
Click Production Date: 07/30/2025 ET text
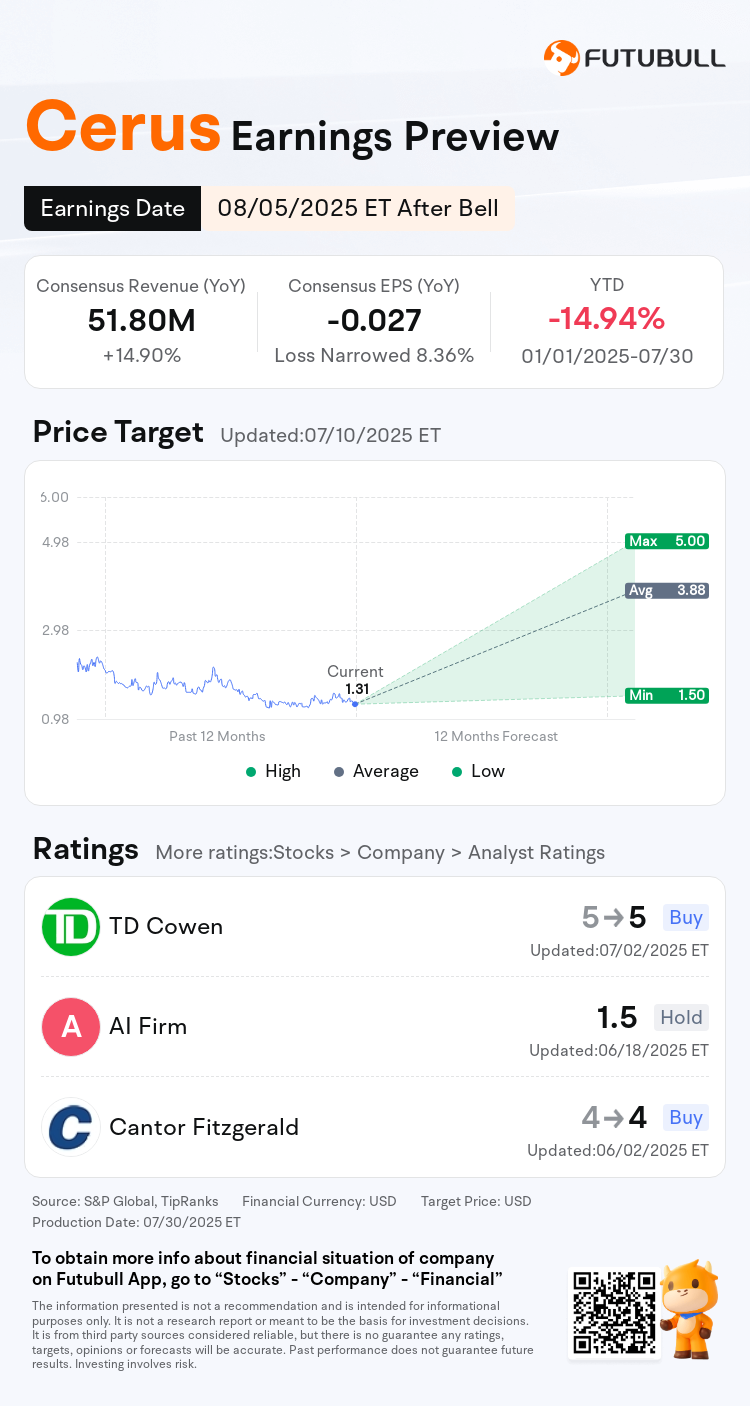[136, 1222]
